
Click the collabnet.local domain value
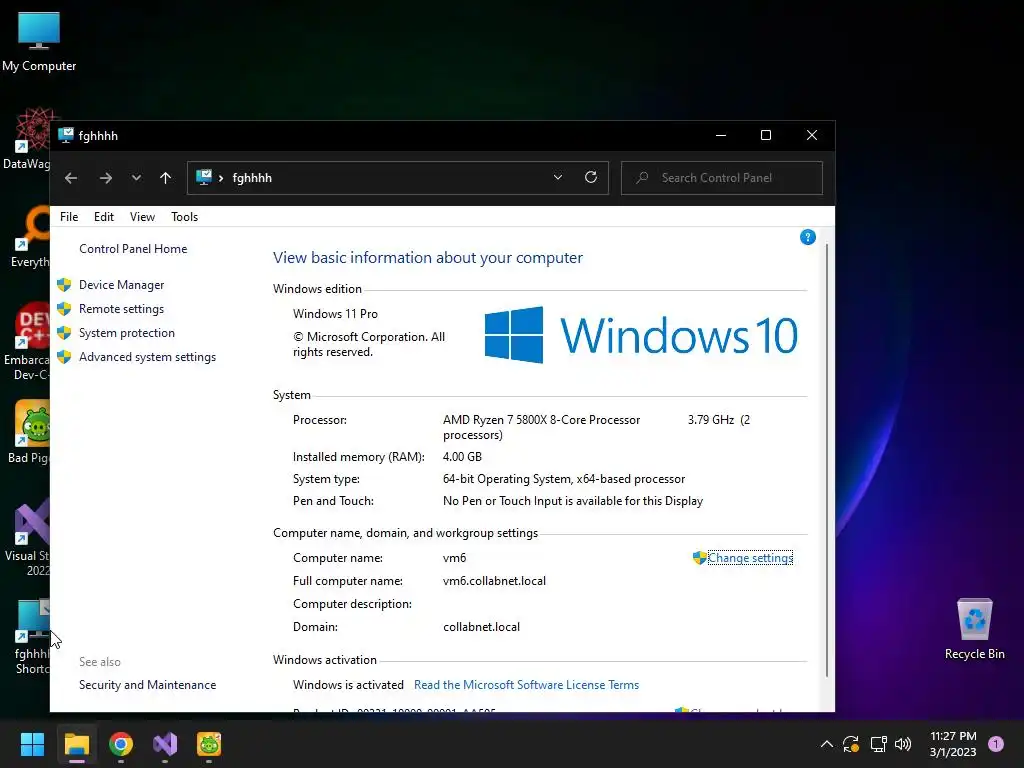[481, 627]
